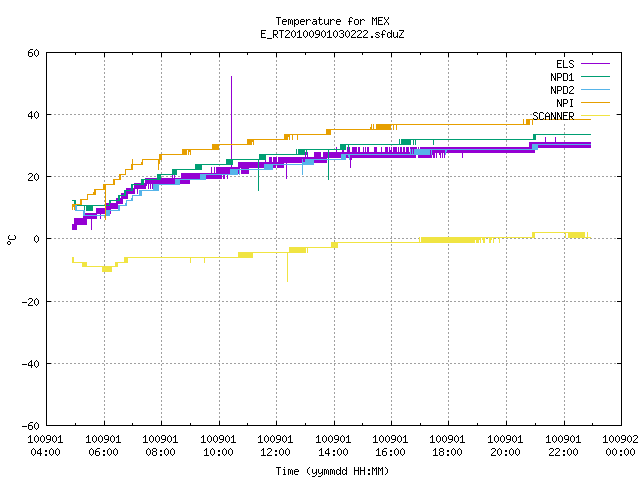The image size is (640, 480).
Task: Click the NPD2 legend label
Action: (x=562, y=90)
